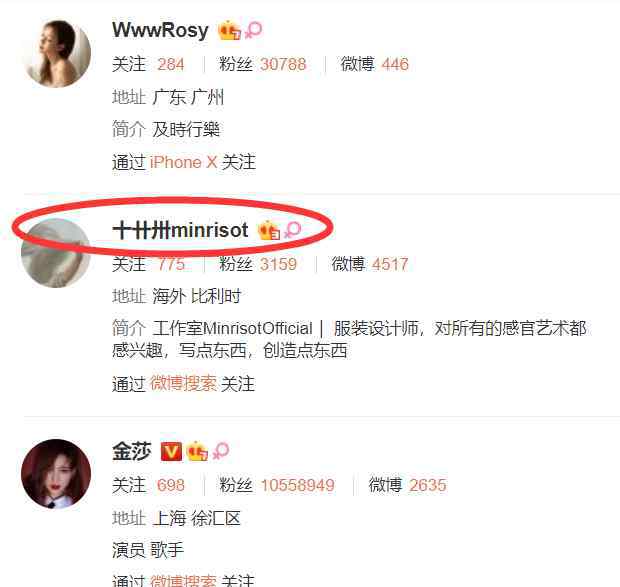Click the crown membership badge next to 十卄卅minrisot
620x587 pixels.
269,230
